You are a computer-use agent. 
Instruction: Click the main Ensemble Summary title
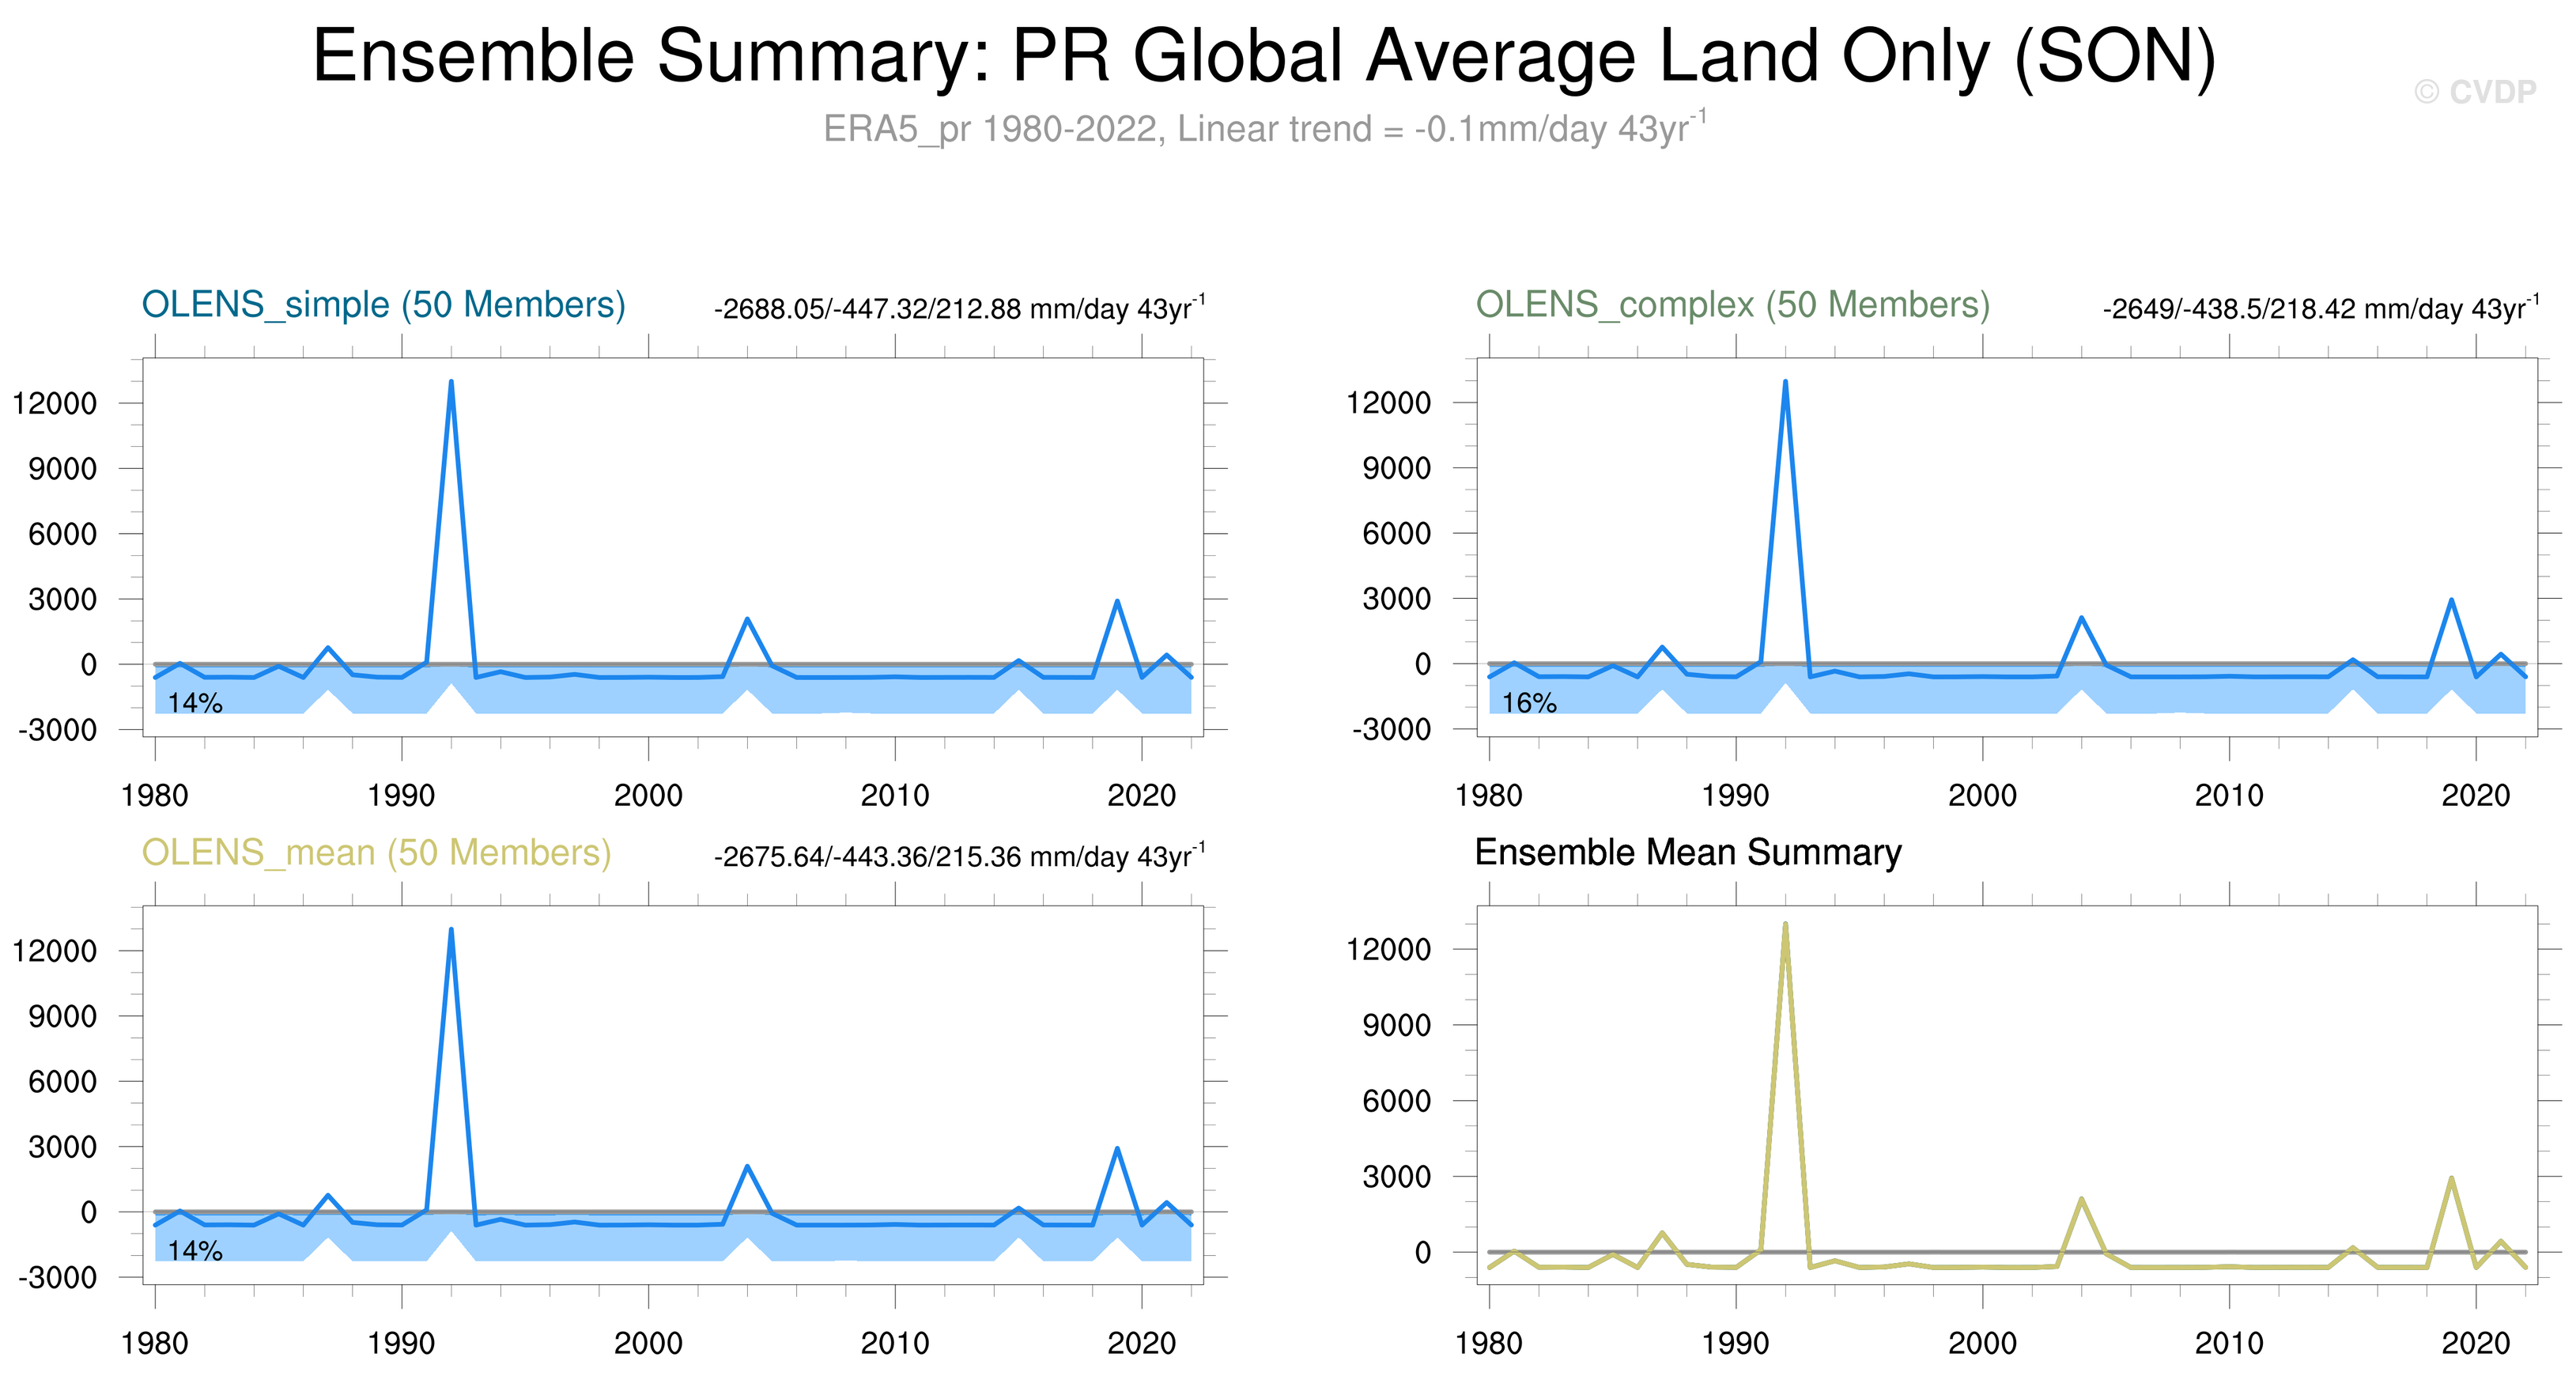1264,56
